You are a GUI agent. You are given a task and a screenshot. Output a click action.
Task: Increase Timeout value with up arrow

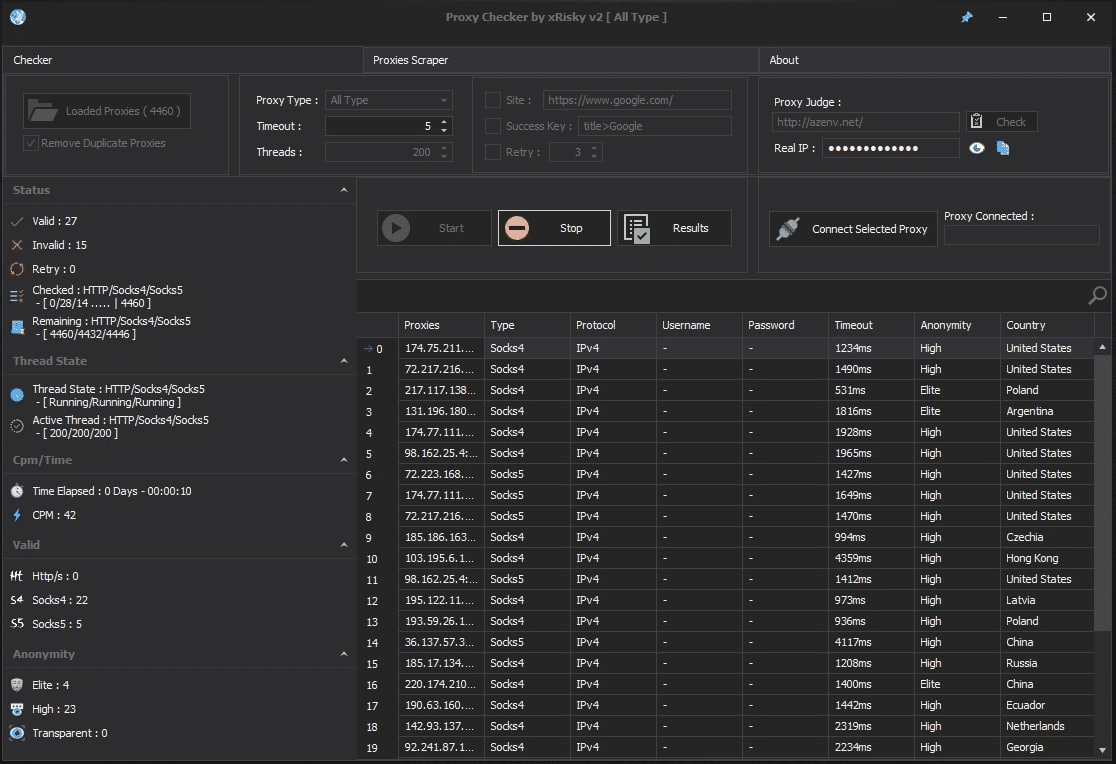click(x=445, y=122)
